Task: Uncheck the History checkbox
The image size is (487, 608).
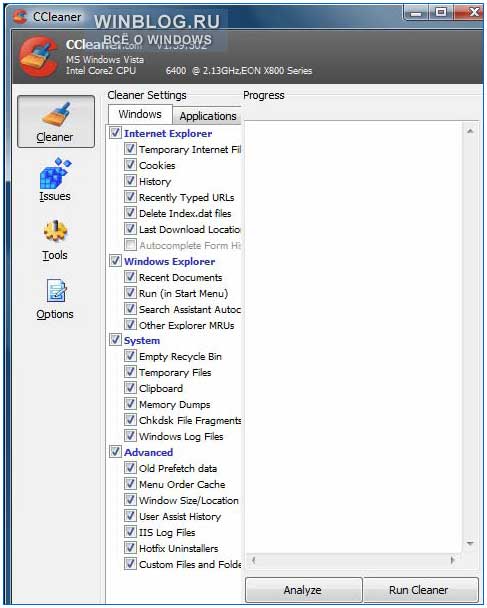Action: point(130,181)
